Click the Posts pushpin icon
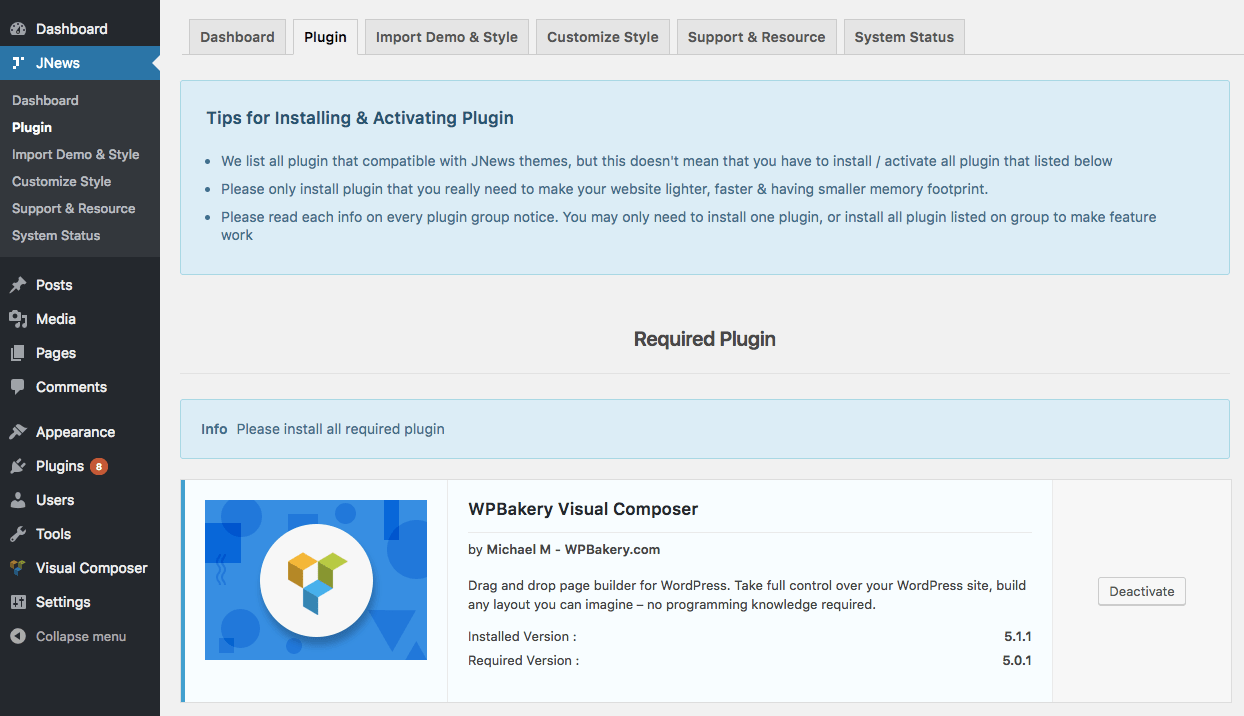This screenshot has height=716, width=1244. pos(18,285)
